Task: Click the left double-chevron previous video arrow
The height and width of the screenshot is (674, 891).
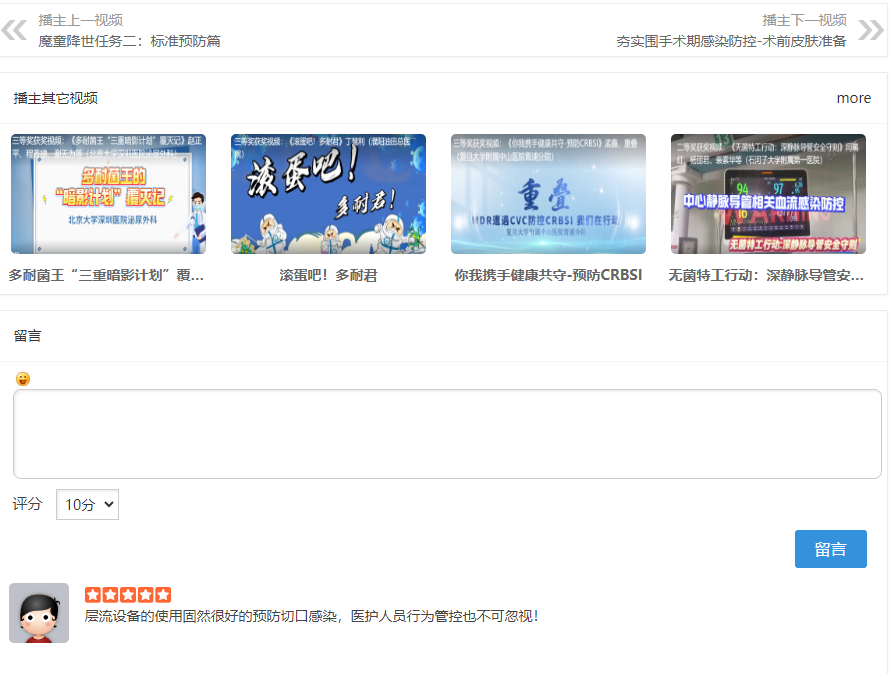Action: tap(13, 28)
